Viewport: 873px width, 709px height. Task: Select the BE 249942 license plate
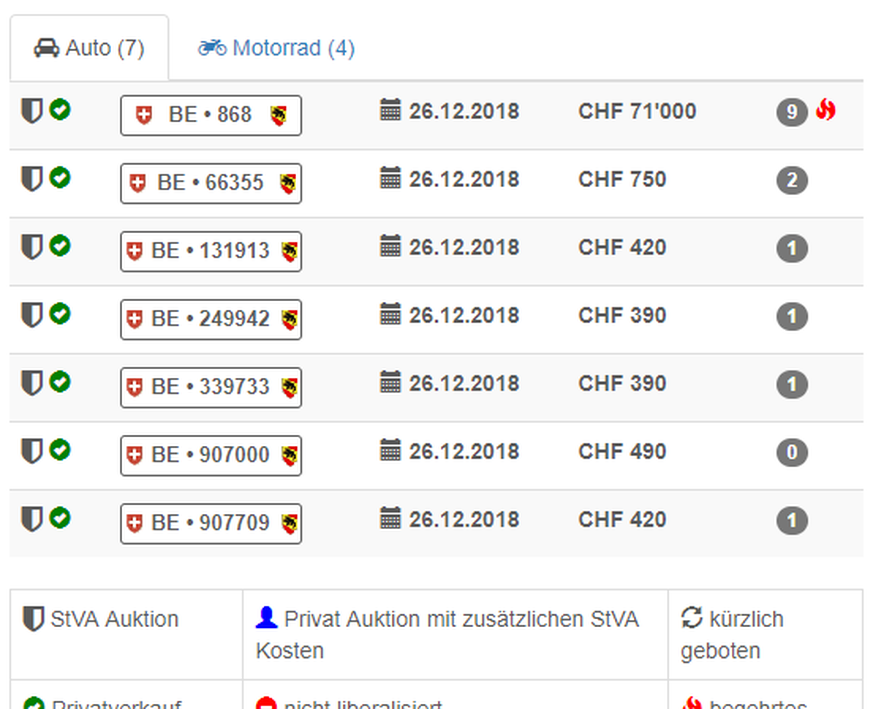210,319
